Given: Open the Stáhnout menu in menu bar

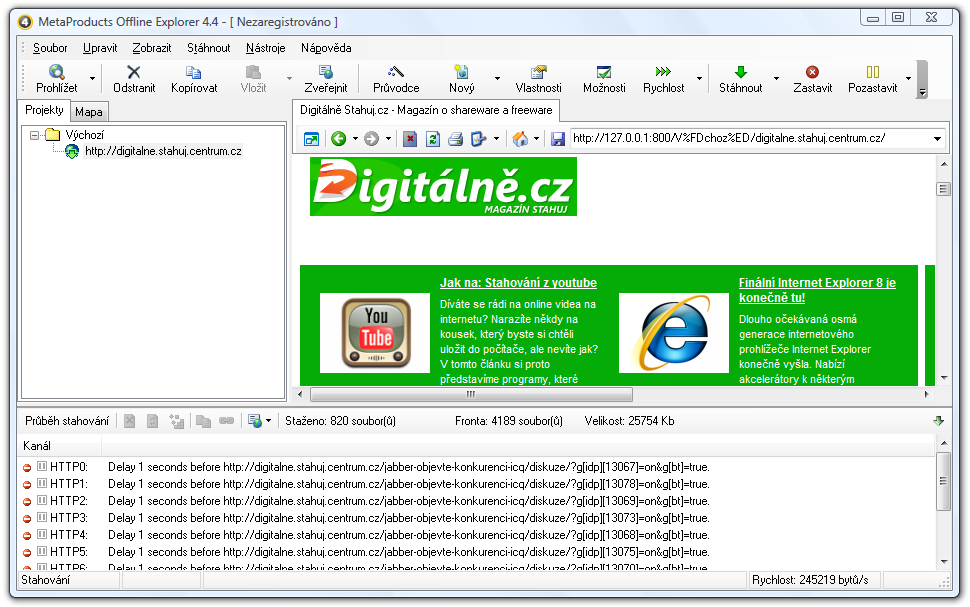Looking at the screenshot, I should tap(208, 48).
